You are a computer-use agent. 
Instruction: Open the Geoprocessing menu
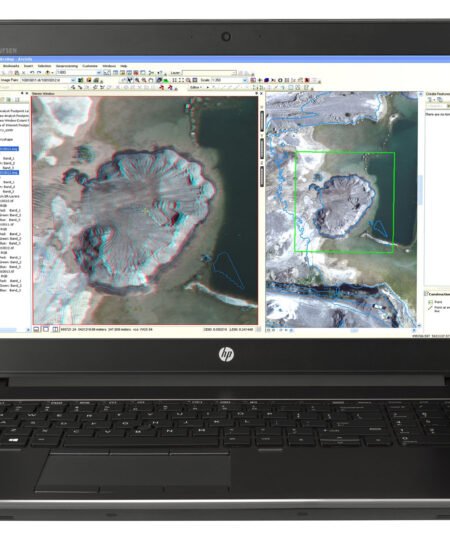point(67,66)
